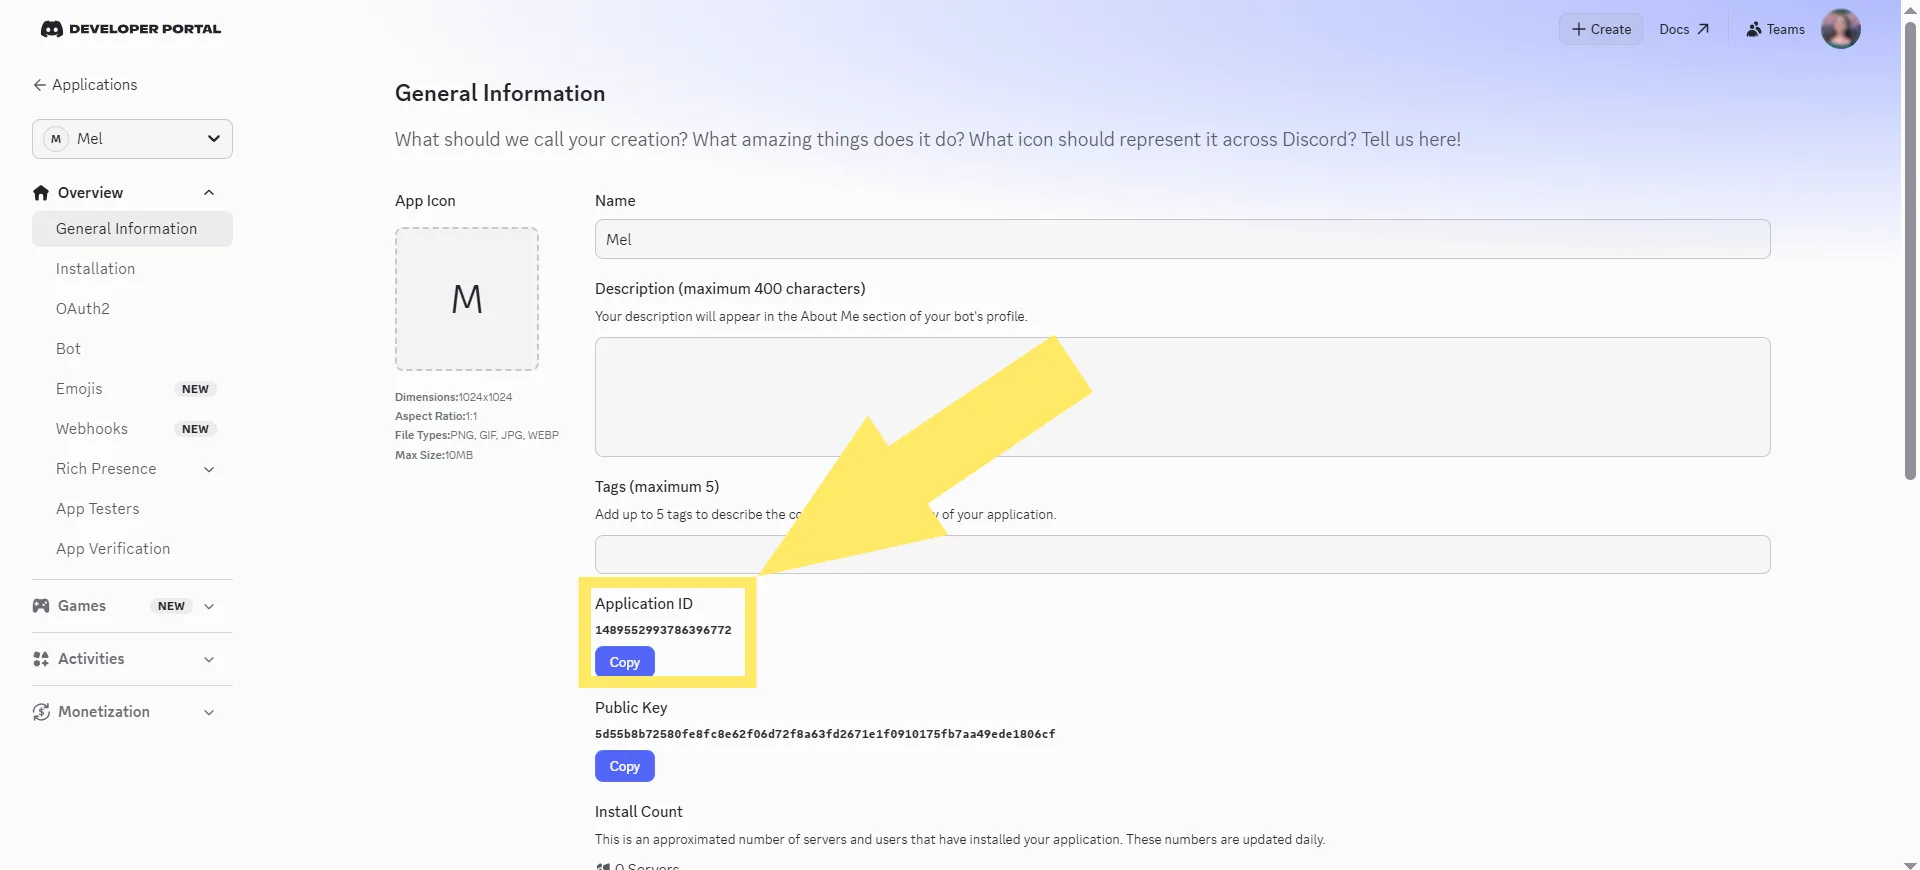This screenshot has height=870, width=1920.
Task: Focus the Name input field
Action: coord(1182,239)
